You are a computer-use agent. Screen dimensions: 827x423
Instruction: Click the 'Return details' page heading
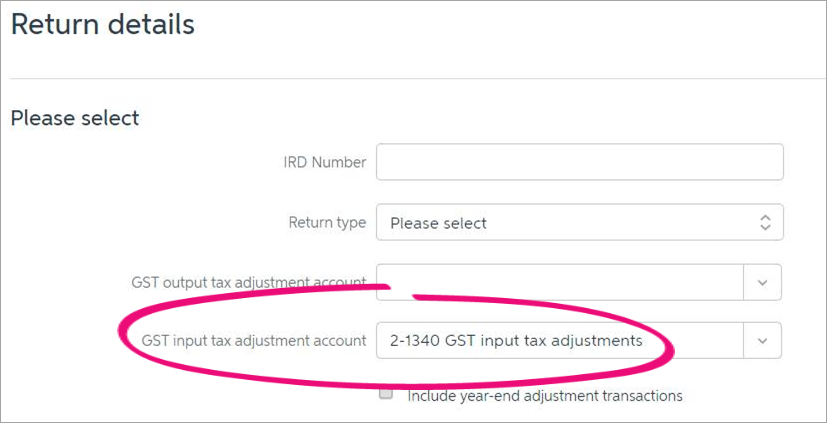103,25
